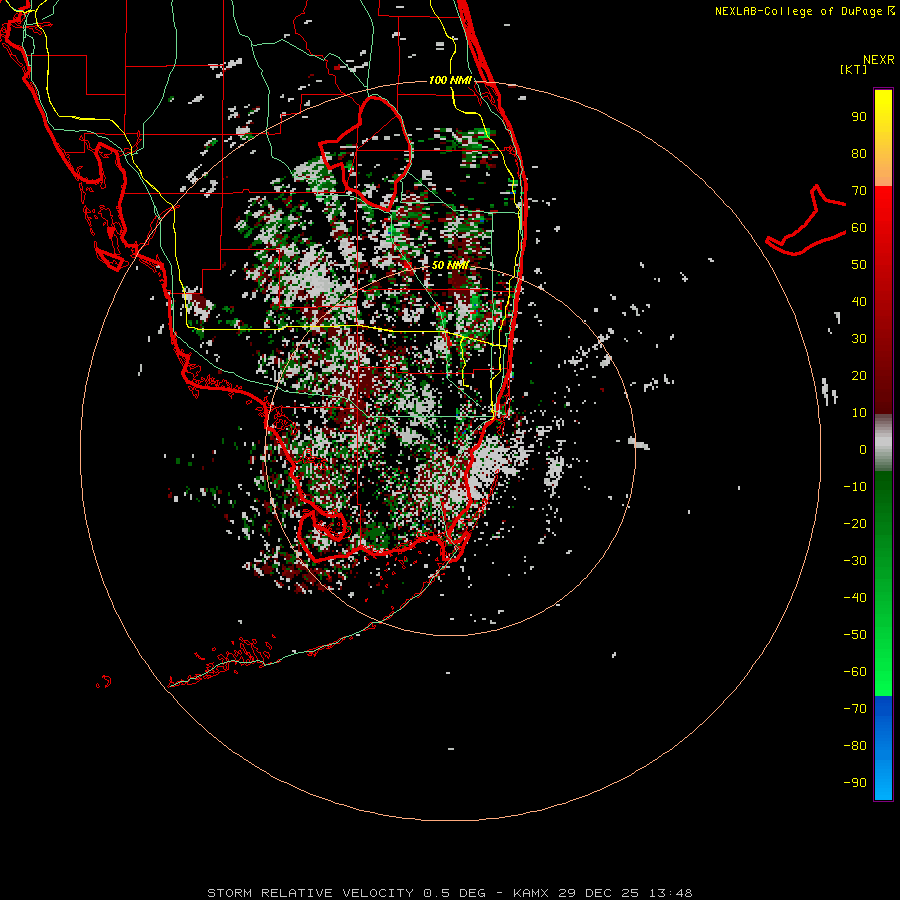The height and width of the screenshot is (900, 900).
Task: Click the -90 scale value
Action: pos(855,783)
